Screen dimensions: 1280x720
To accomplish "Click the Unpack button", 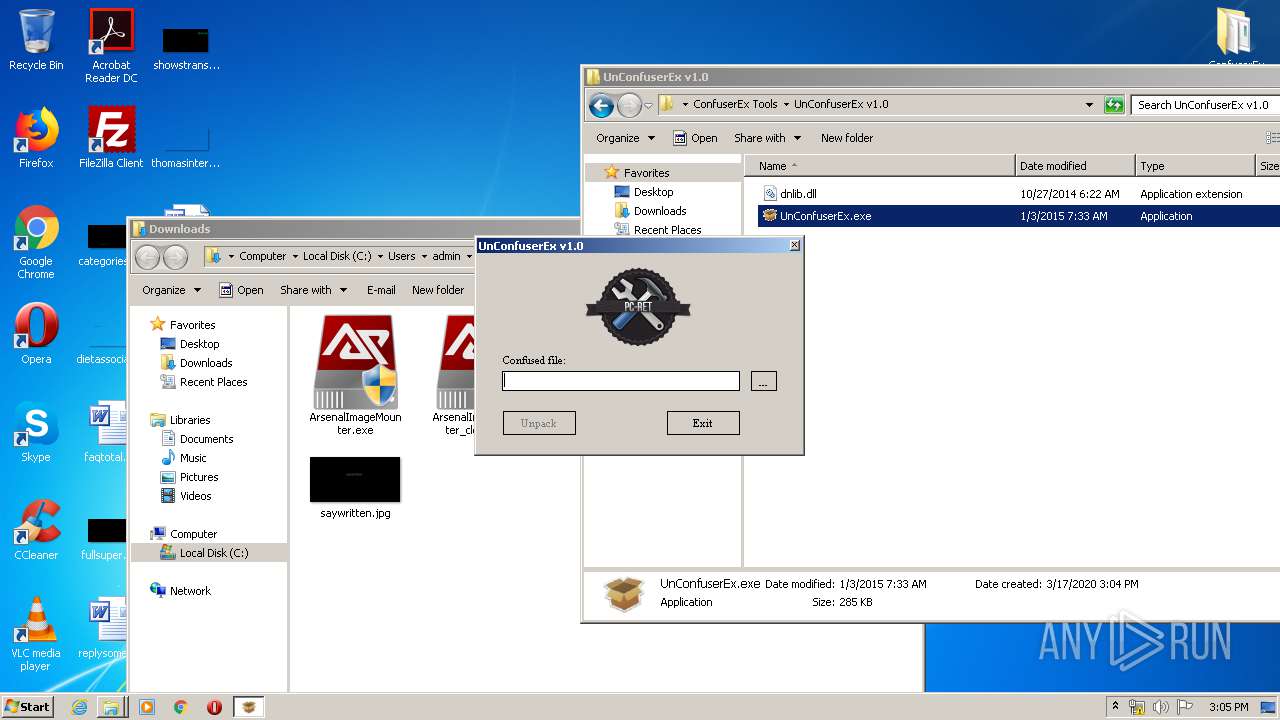I will [x=539, y=423].
